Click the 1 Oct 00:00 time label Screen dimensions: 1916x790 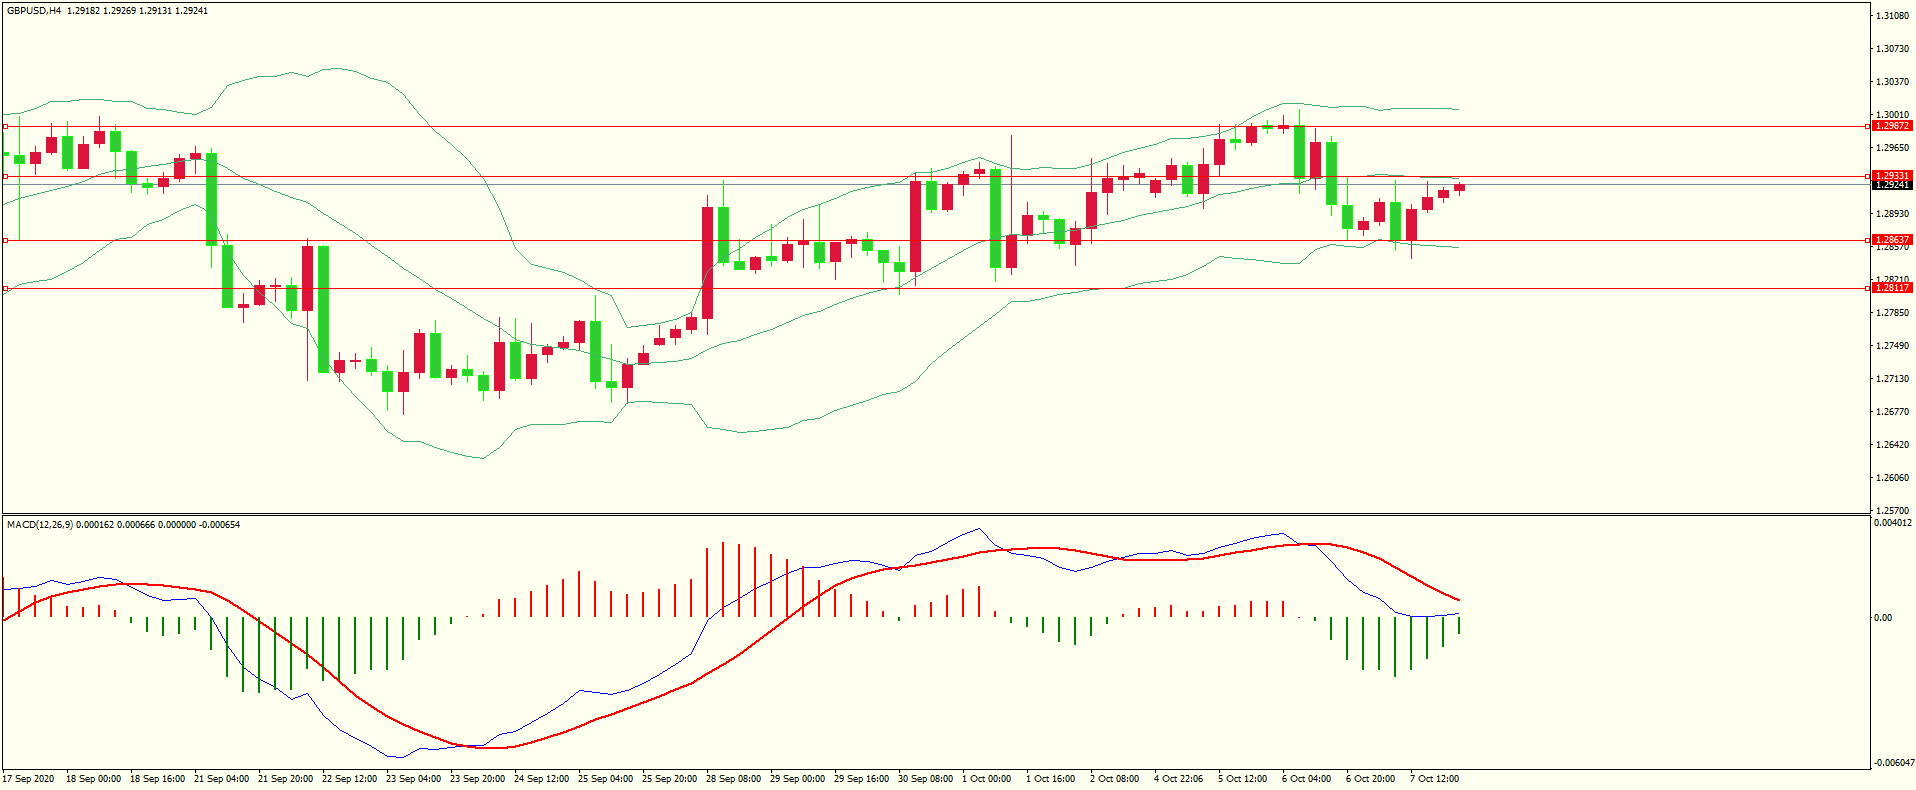986,778
